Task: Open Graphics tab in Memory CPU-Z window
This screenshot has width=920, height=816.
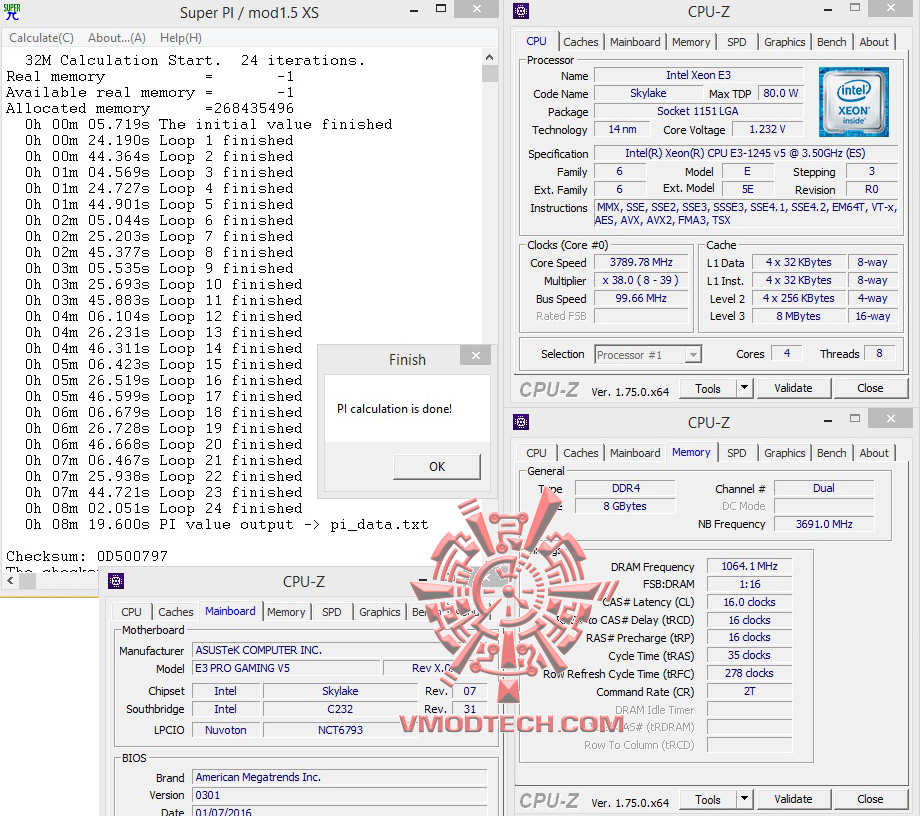Action: point(784,453)
